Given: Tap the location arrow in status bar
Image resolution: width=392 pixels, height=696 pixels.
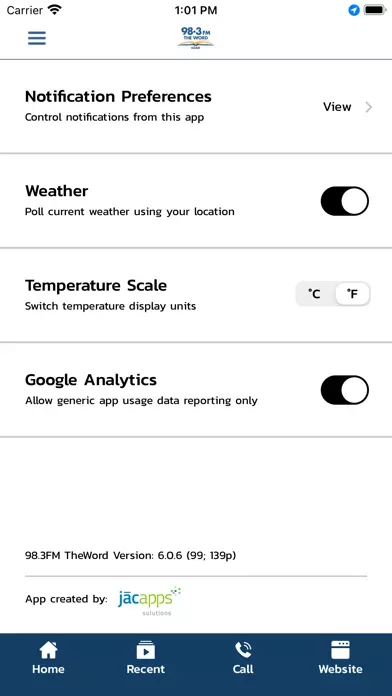Looking at the screenshot, I should point(354,10).
